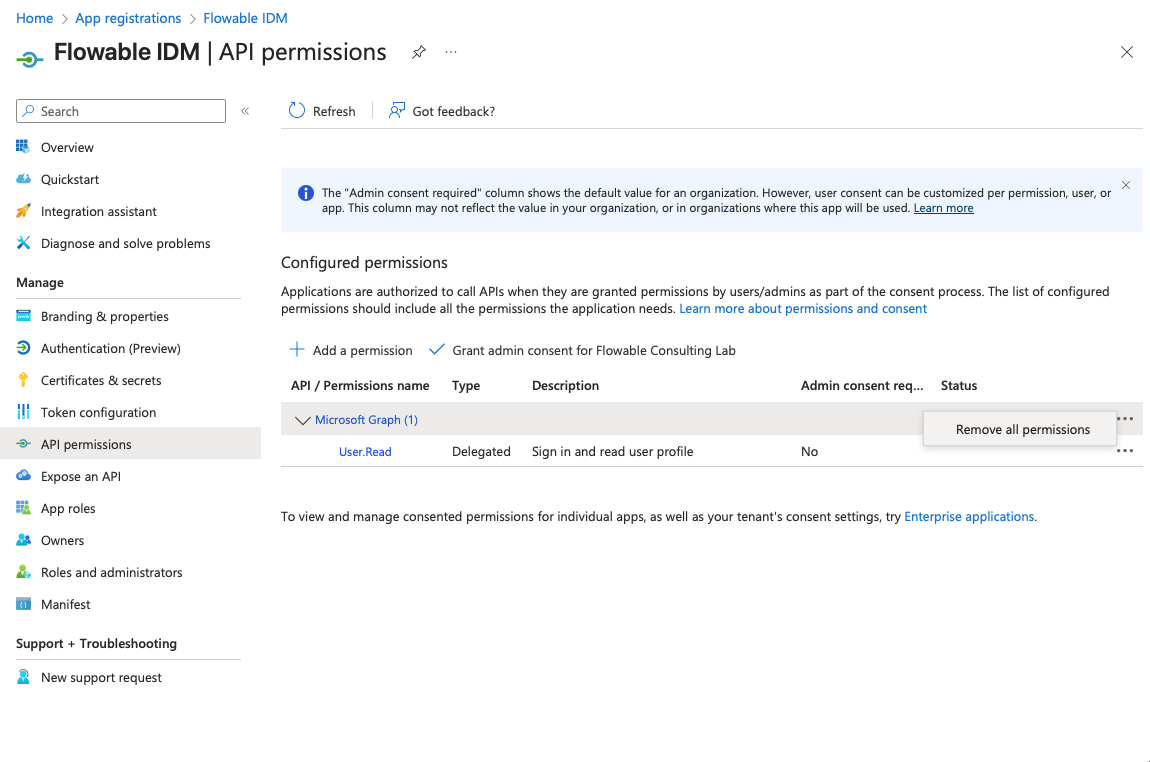Open ellipsis menu beside page title

click(451, 52)
